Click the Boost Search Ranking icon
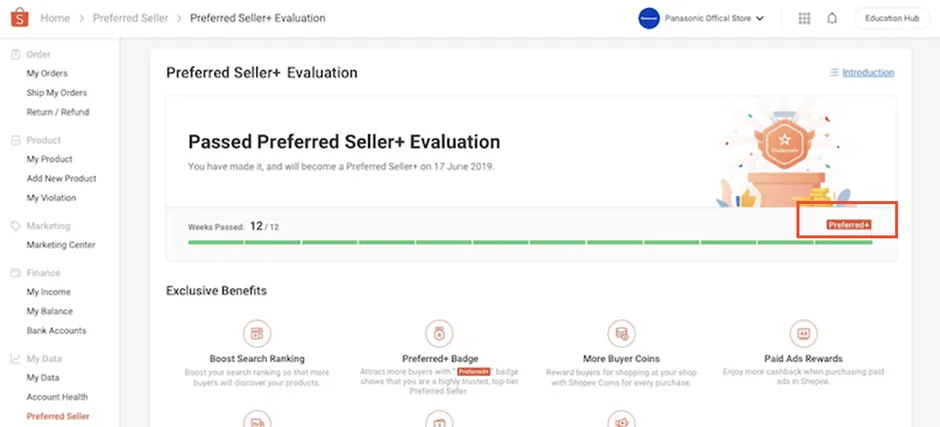Viewport: 940px width, 427px height. [257, 333]
